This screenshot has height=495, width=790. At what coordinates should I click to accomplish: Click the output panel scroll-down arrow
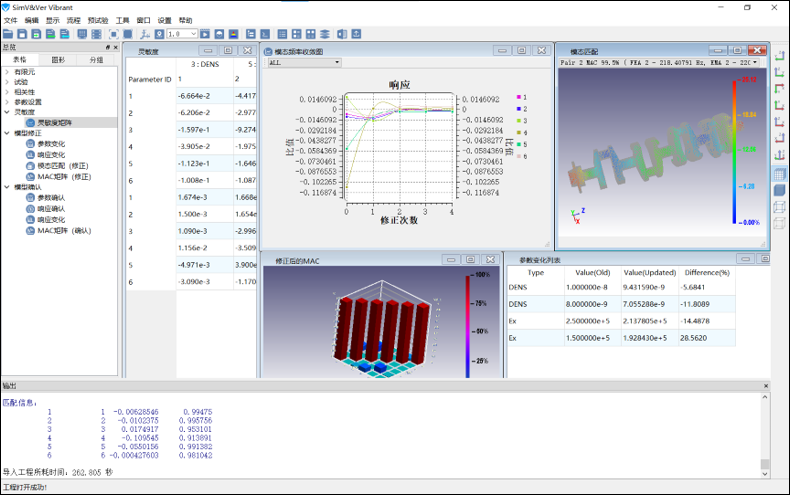pos(765,474)
